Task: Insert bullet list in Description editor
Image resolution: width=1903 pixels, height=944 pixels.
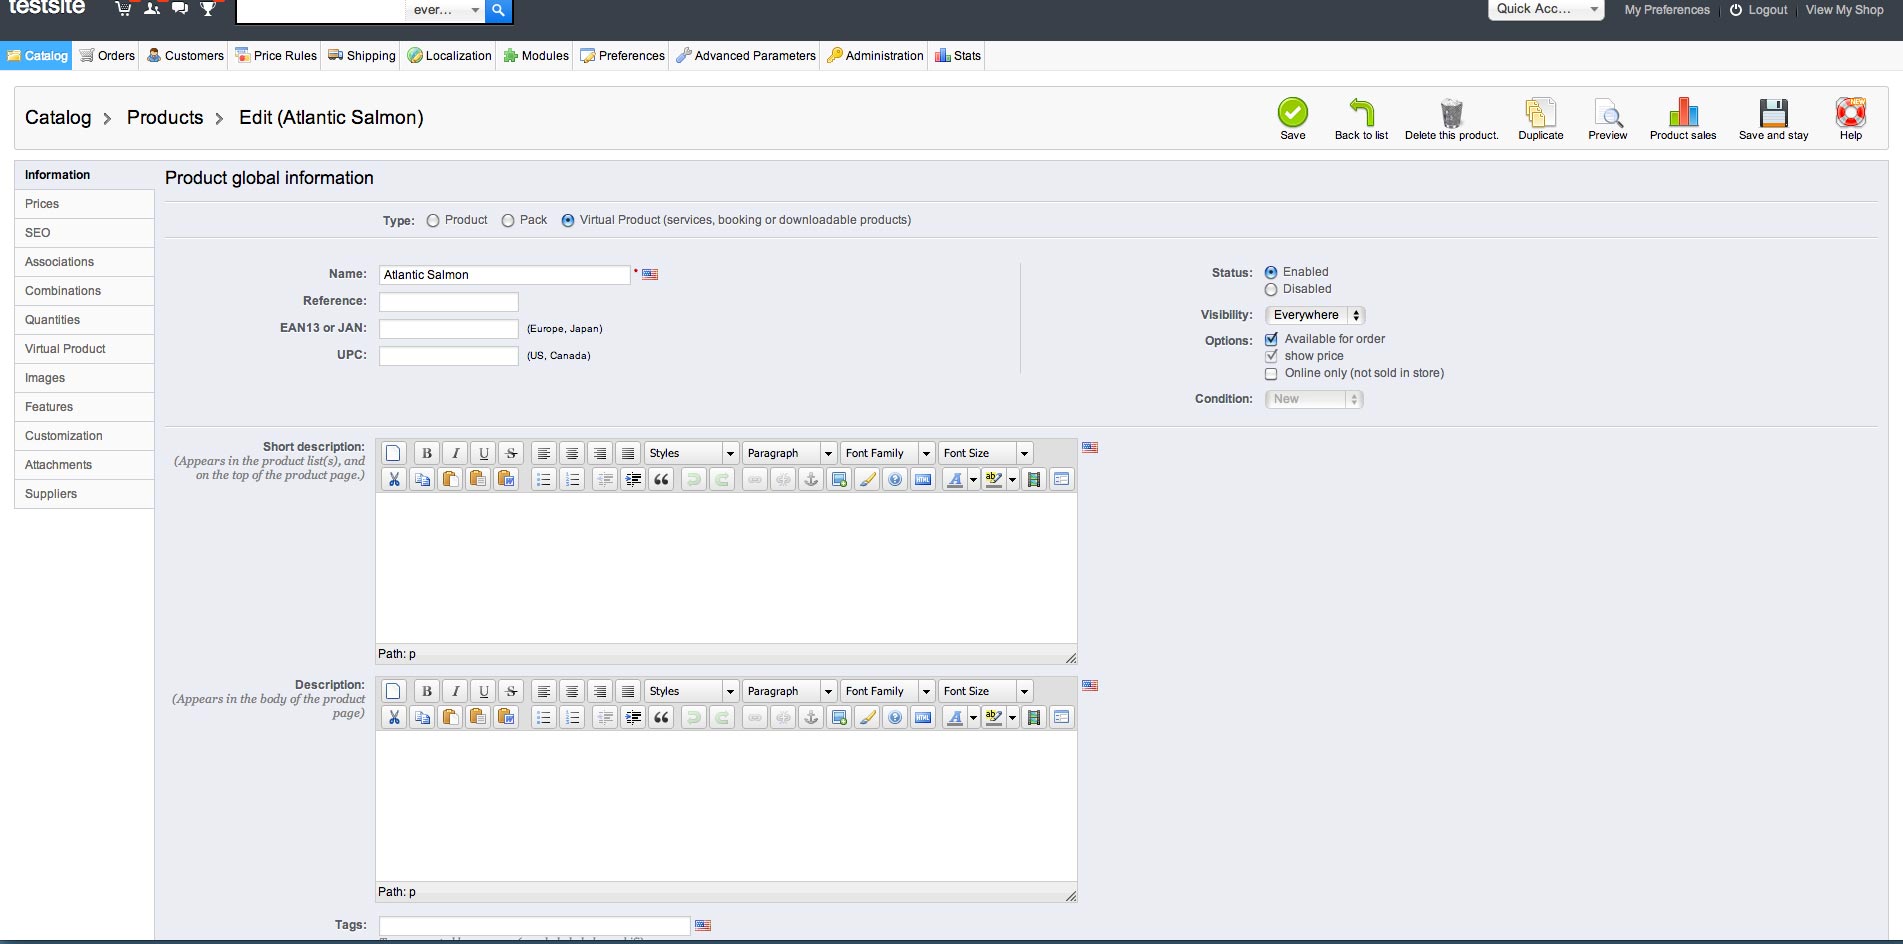Action: point(543,717)
